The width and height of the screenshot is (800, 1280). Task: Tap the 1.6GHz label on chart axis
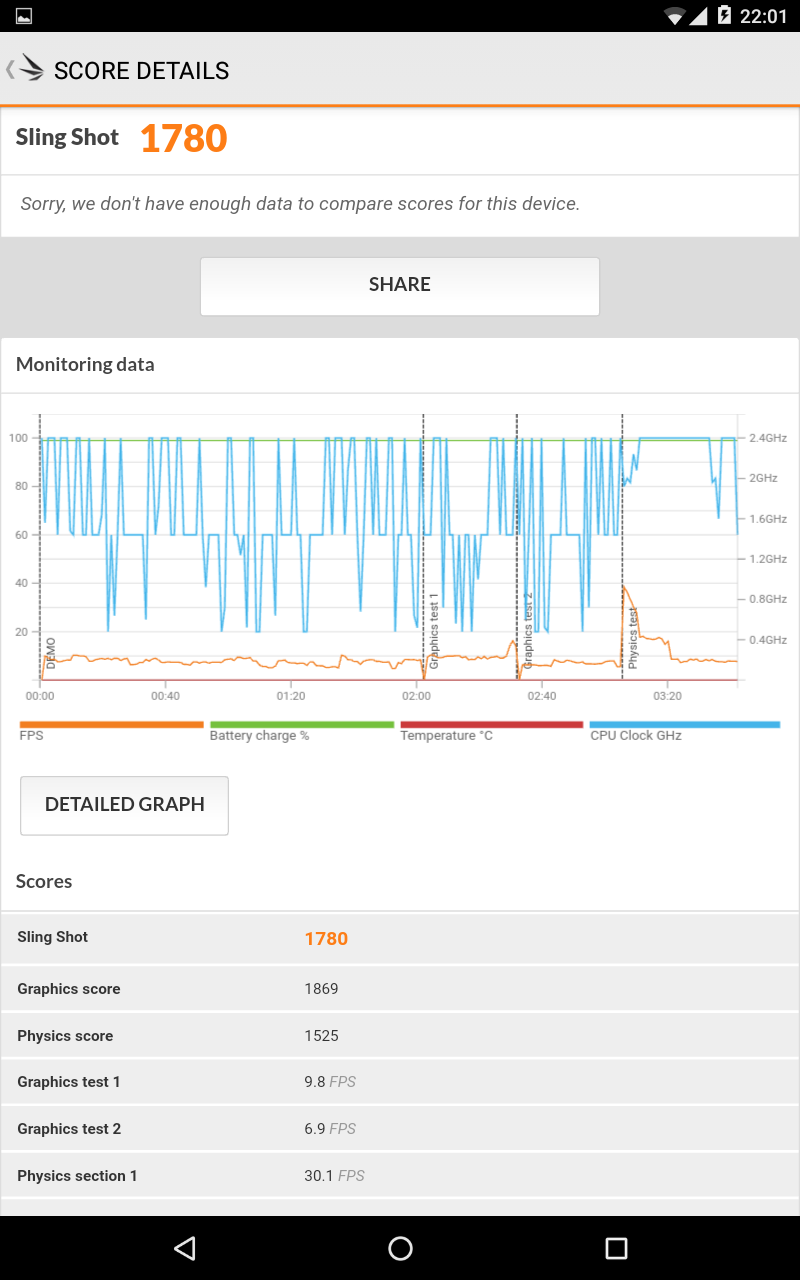tap(768, 519)
